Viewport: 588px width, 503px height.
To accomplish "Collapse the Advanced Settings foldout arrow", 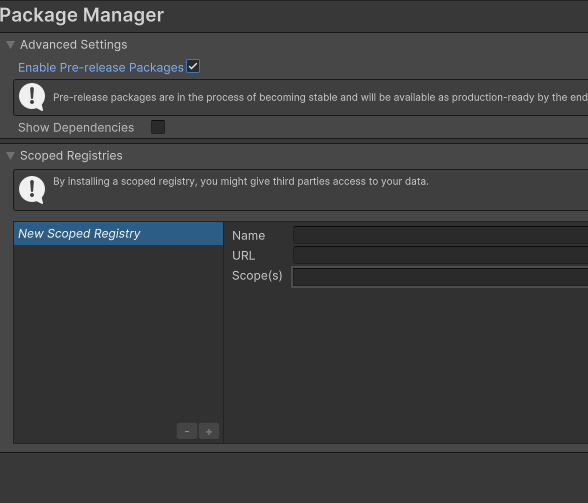I will pyautogui.click(x=10, y=45).
